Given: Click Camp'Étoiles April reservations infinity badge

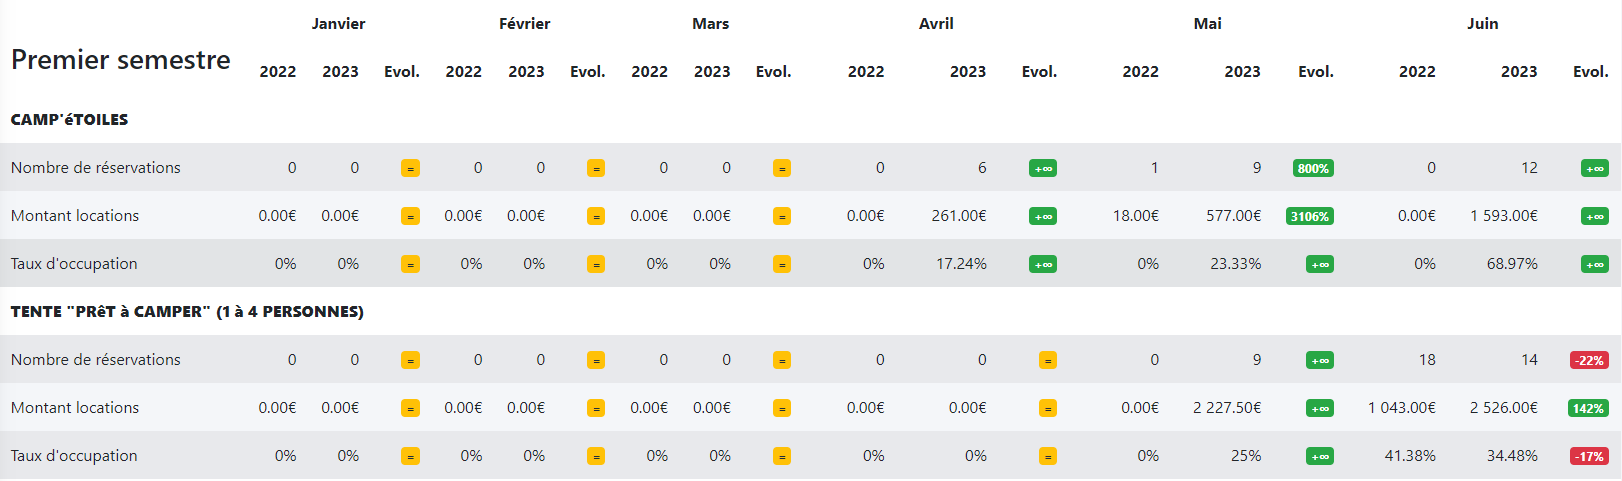Looking at the screenshot, I should 1042,169.
